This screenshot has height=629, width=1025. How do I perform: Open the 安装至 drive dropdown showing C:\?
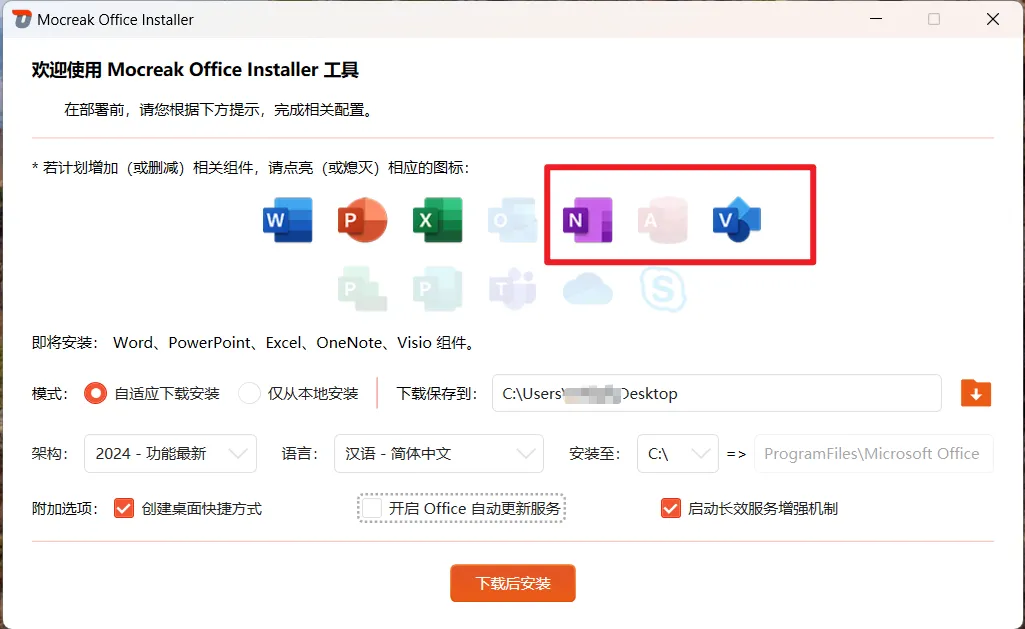pyautogui.click(x=678, y=453)
